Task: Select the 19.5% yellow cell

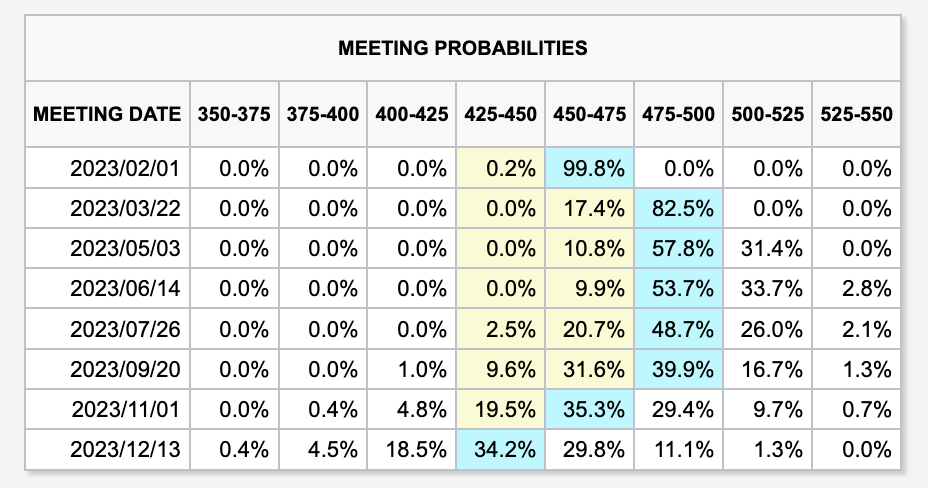Action: (500, 409)
